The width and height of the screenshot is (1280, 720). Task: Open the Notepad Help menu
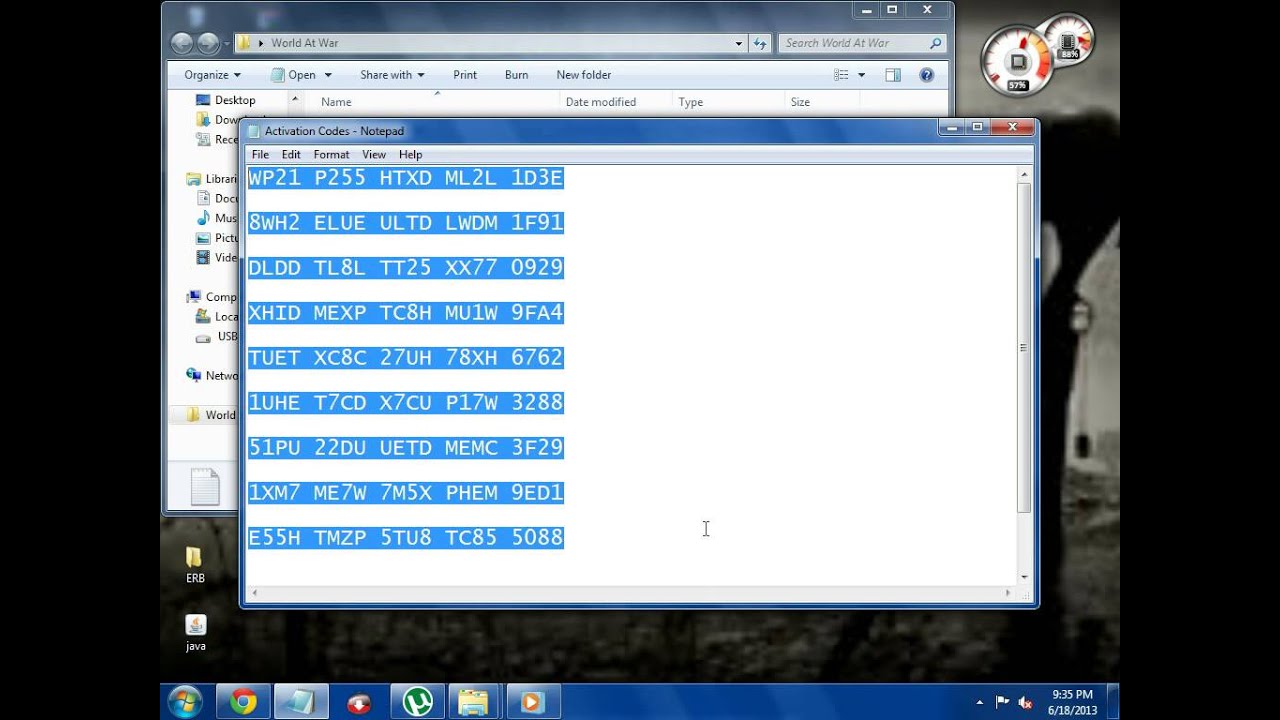pyautogui.click(x=410, y=155)
